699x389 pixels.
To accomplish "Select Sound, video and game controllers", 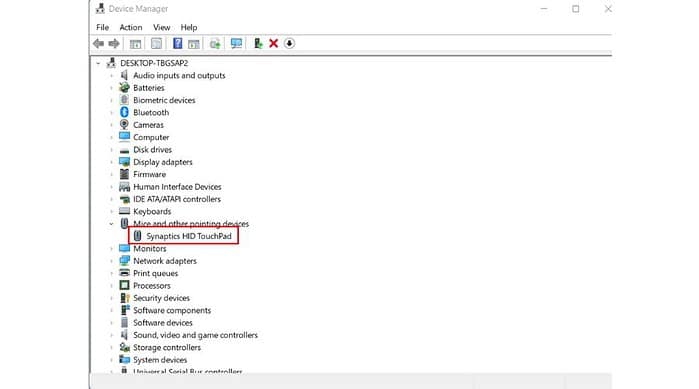I will tap(195, 335).
